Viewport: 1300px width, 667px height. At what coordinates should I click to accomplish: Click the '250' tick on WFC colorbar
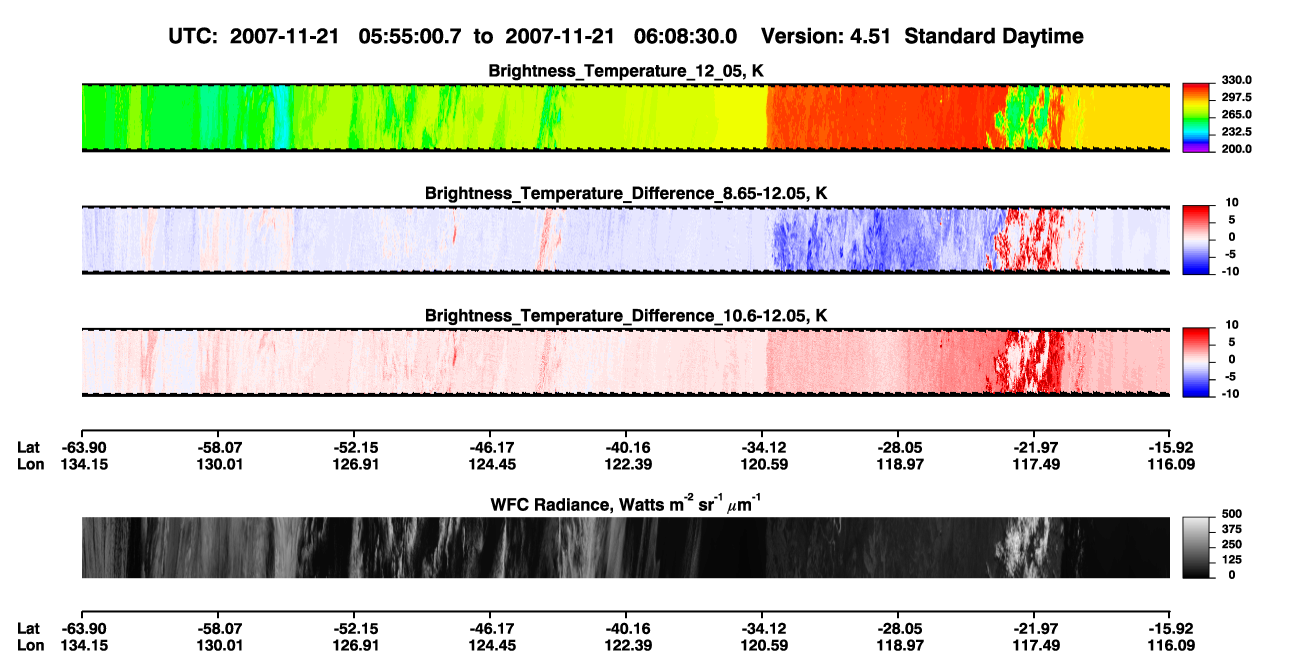tap(1231, 546)
